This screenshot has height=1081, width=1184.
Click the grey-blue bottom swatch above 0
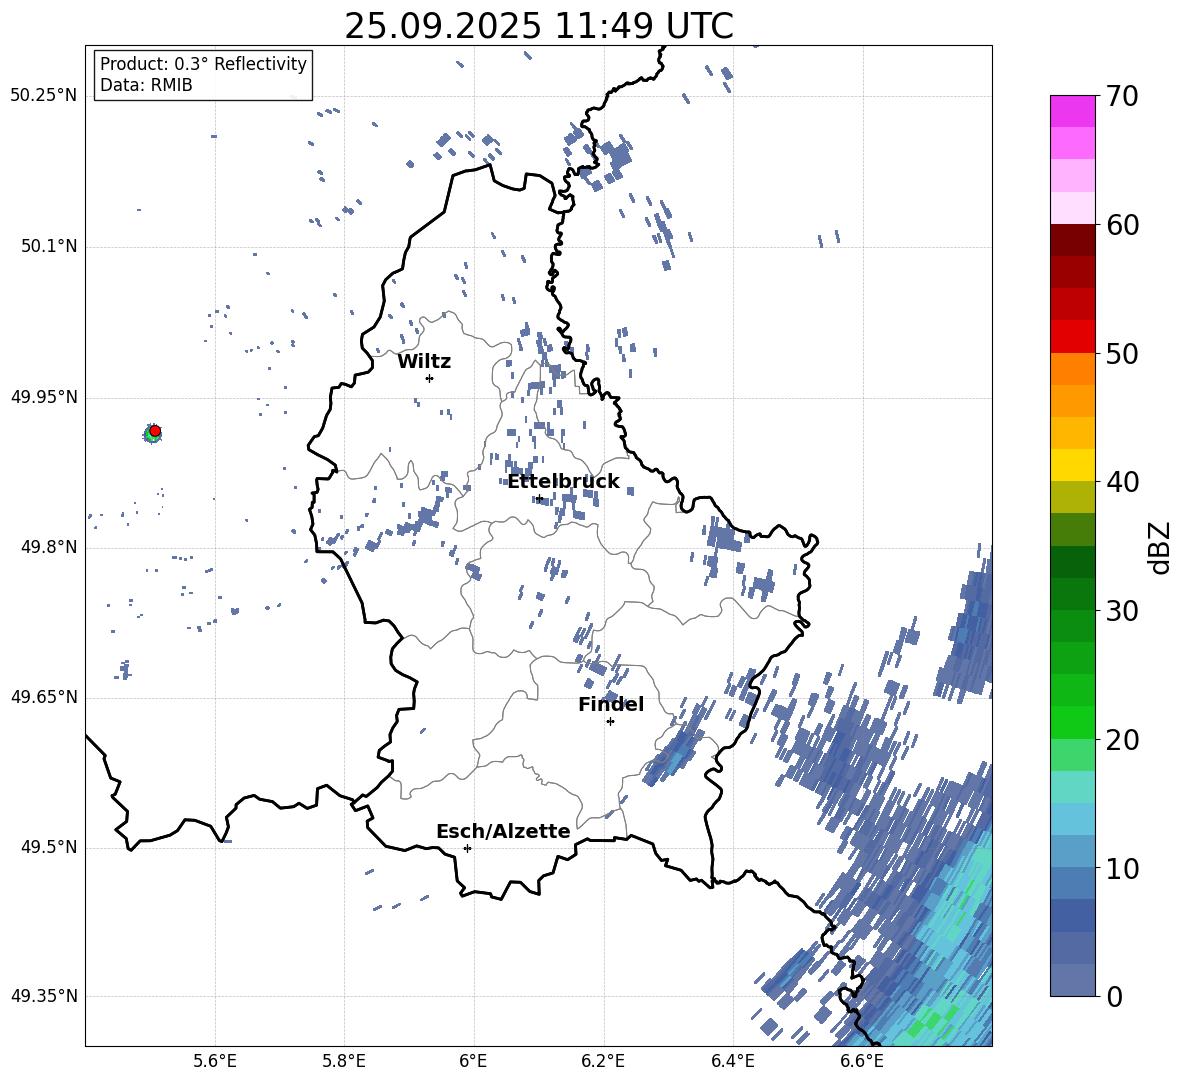coord(1072,980)
